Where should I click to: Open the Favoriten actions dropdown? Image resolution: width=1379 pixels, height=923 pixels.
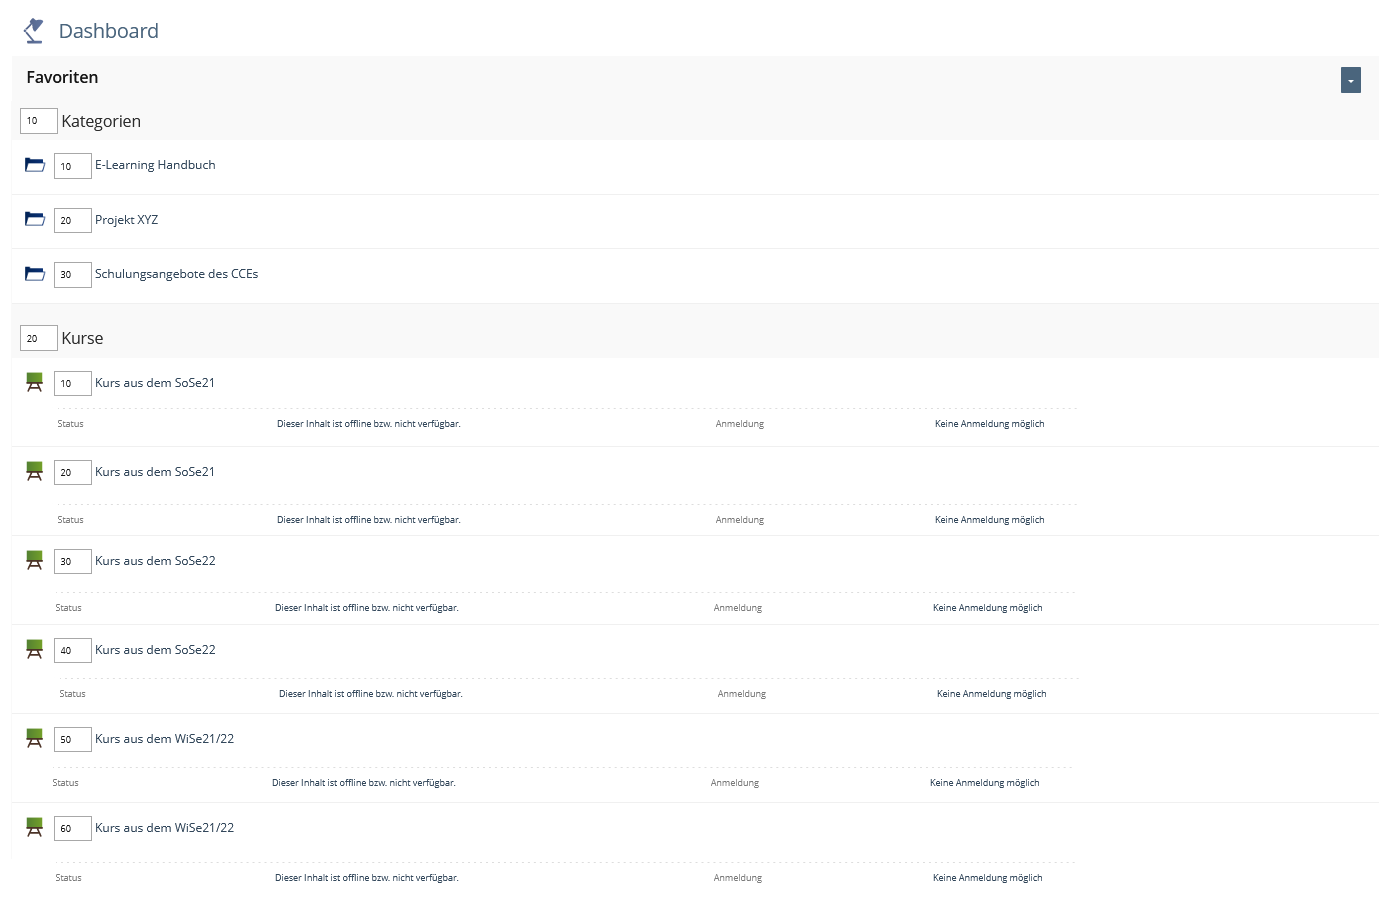point(1350,81)
